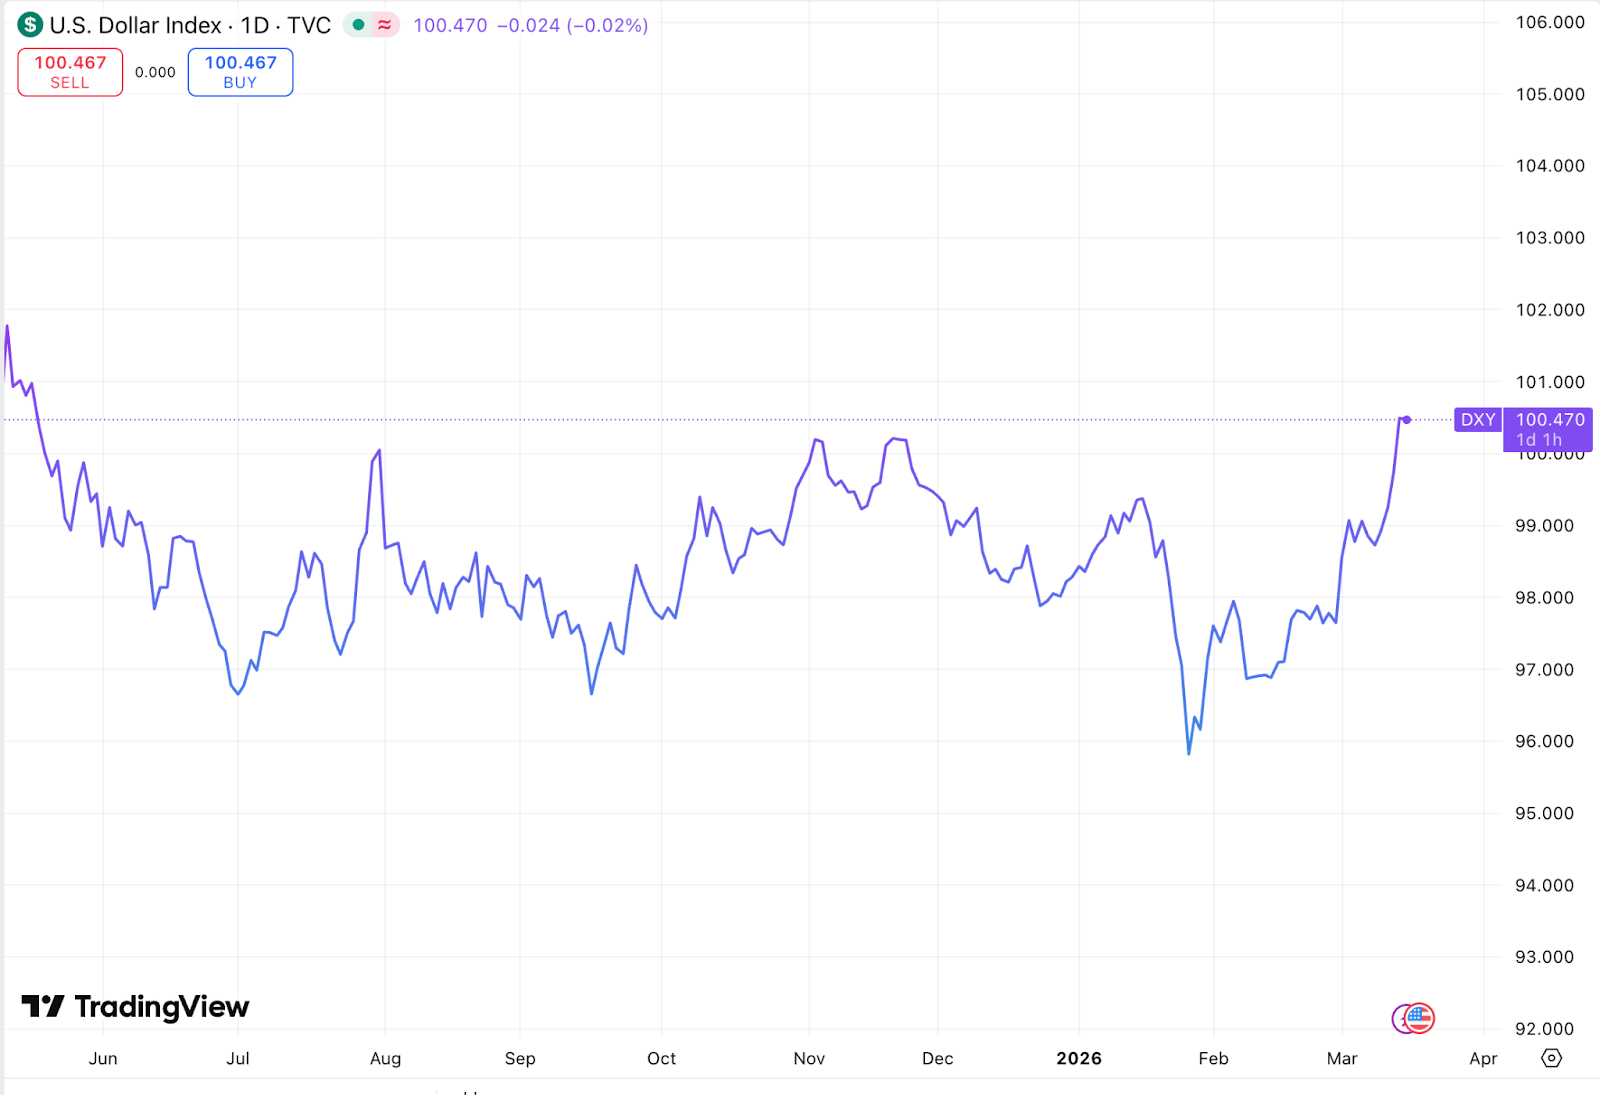Click the 92.000 price axis label
The width and height of the screenshot is (1600, 1095).
click(x=1544, y=1028)
